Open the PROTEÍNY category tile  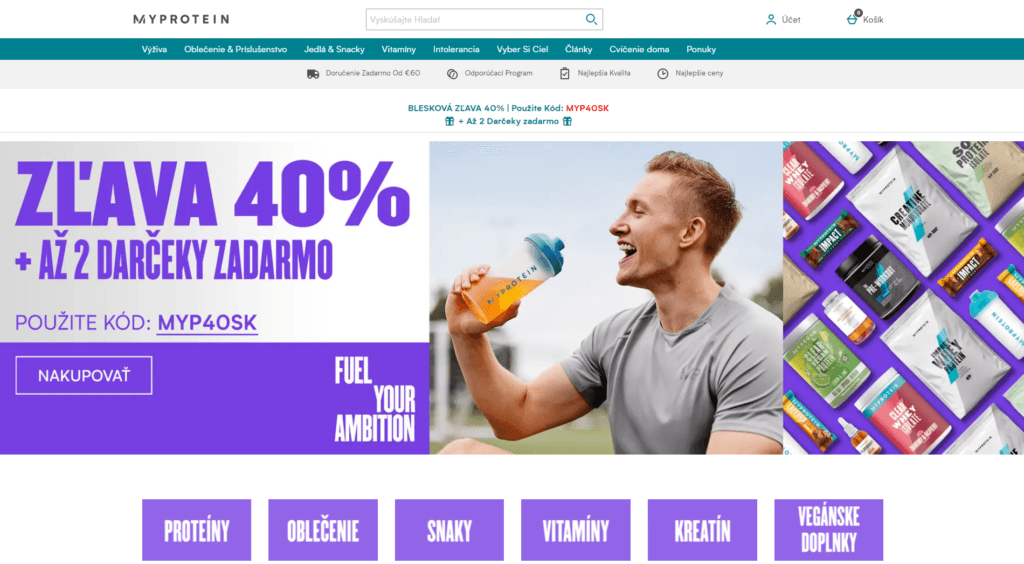tap(197, 530)
